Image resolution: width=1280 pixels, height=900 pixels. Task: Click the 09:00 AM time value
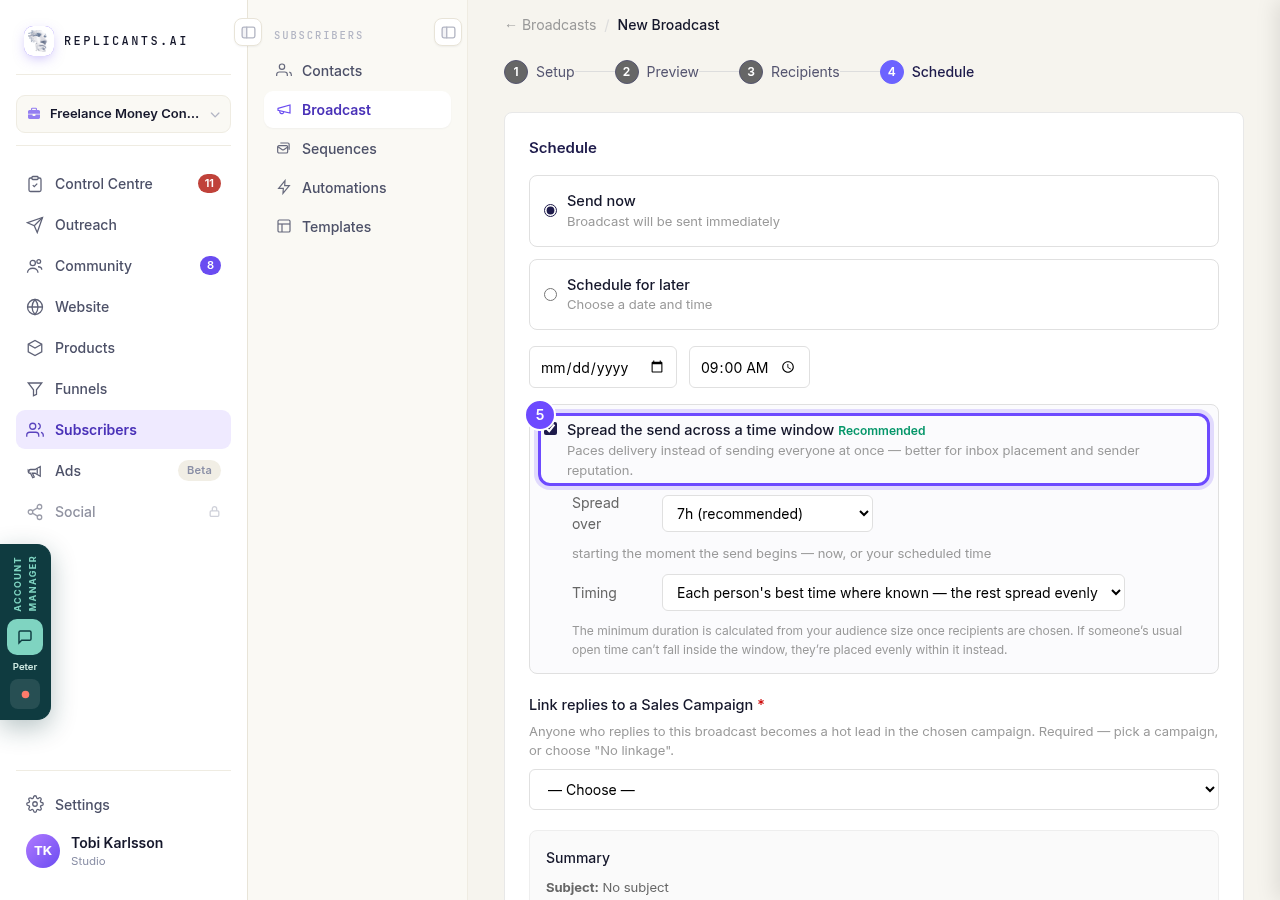click(x=735, y=368)
